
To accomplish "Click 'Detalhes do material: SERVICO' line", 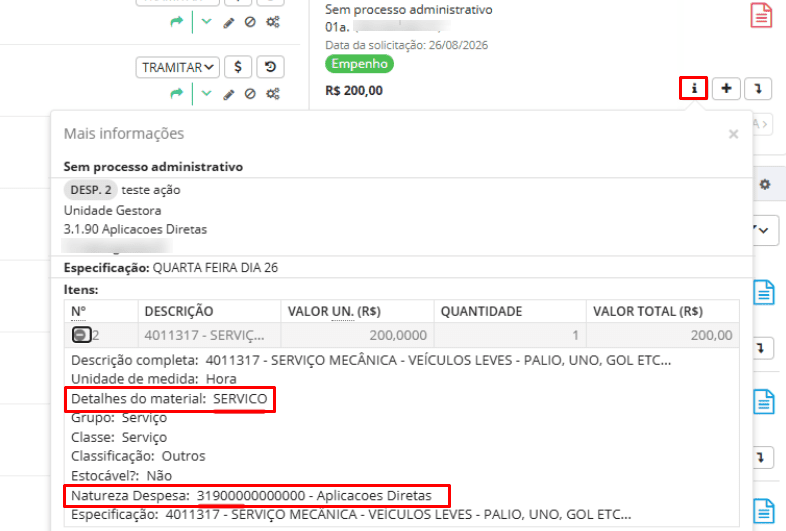I will pyautogui.click(x=169, y=399).
